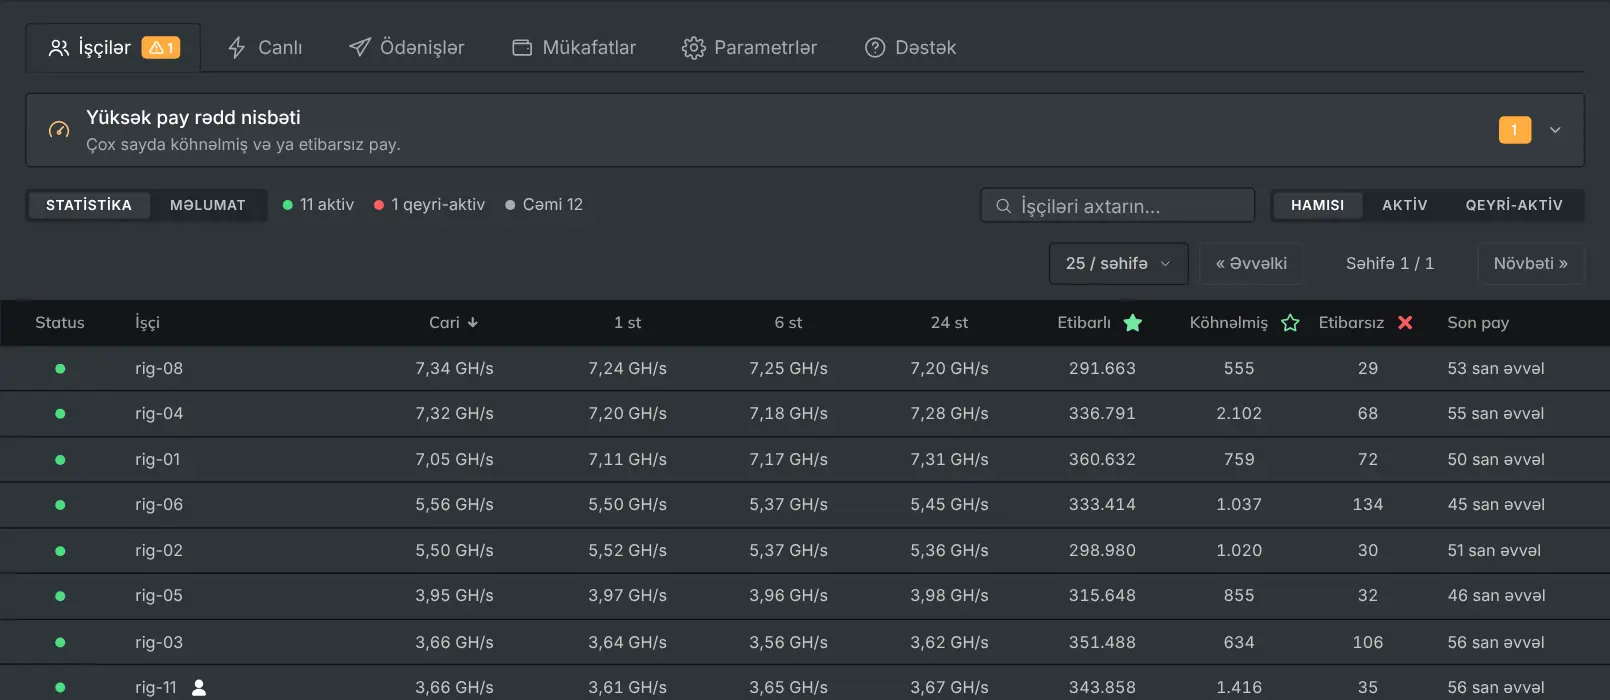
Task: Click rig-04 stale shares 2.102
Action: (1239, 414)
